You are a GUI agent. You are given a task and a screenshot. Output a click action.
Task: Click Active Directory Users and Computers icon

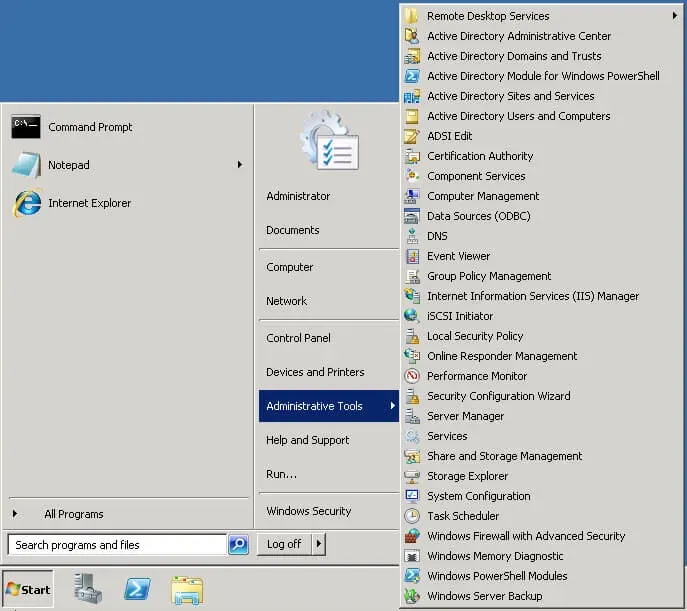tap(412, 116)
